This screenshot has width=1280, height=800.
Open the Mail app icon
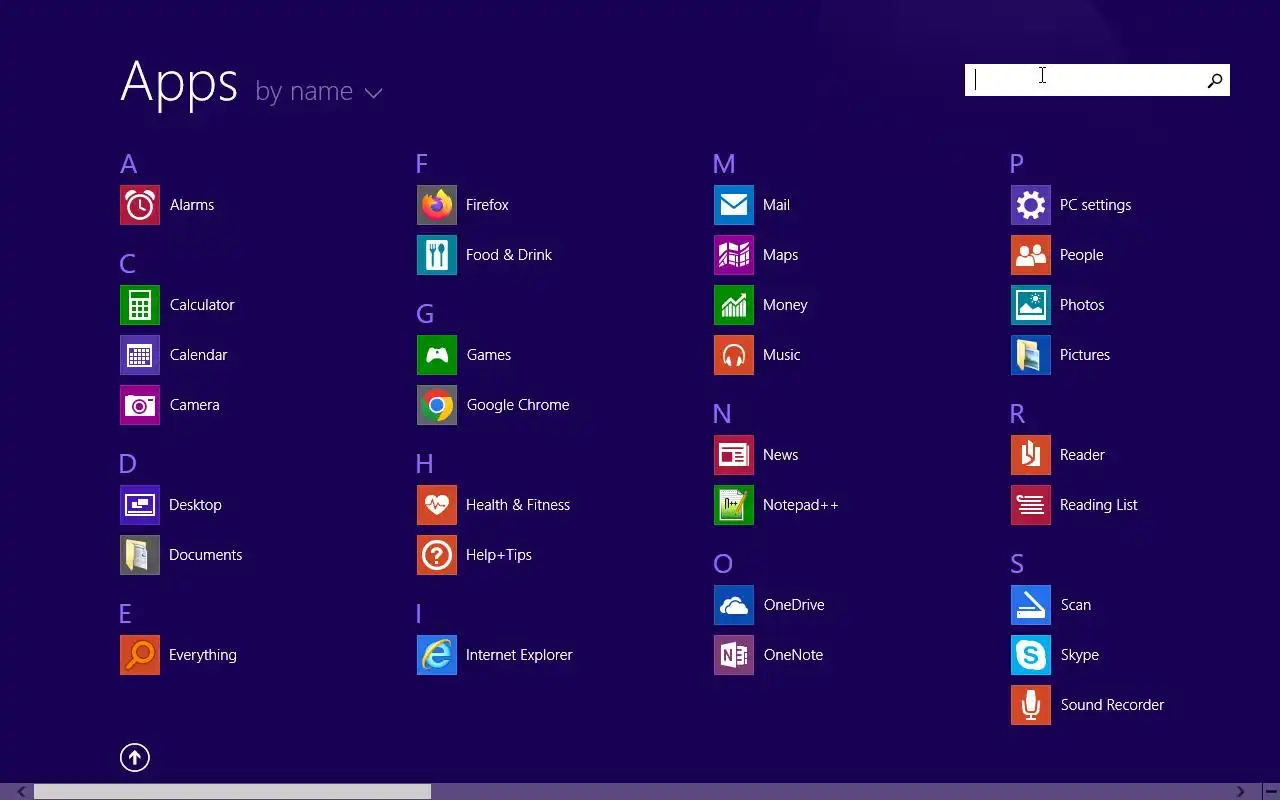coord(734,205)
